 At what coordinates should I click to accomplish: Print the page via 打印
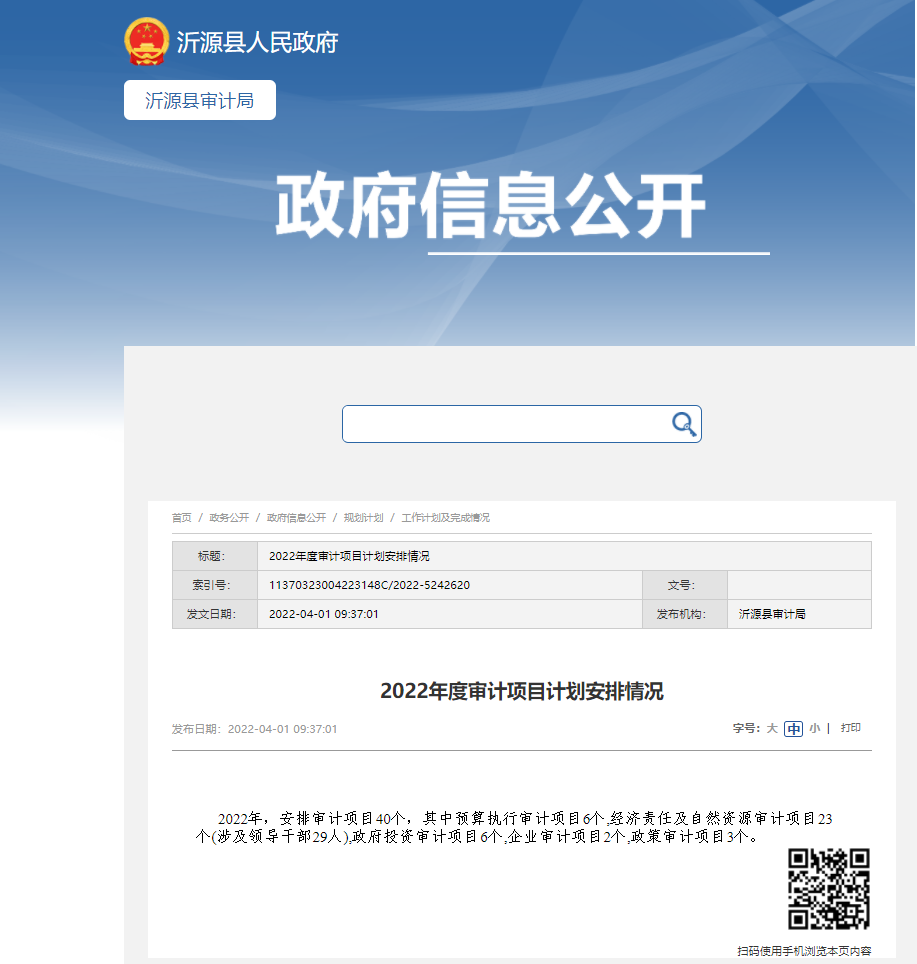(x=850, y=728)
